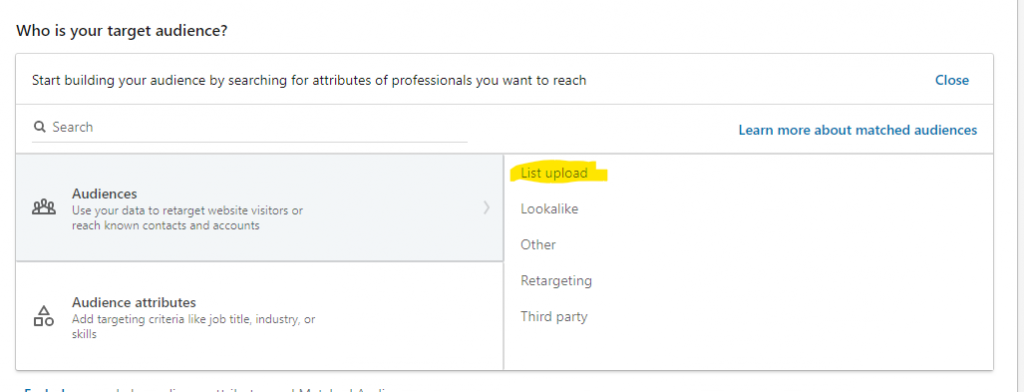1024x392 pixels.
Task: Pick the Third party audience option
Action: [x=554, y=317]
